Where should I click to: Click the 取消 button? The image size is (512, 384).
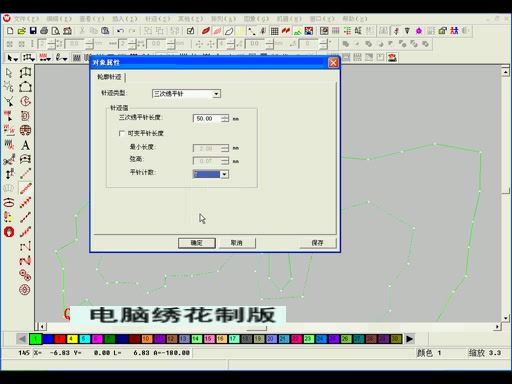coord(237,243)
